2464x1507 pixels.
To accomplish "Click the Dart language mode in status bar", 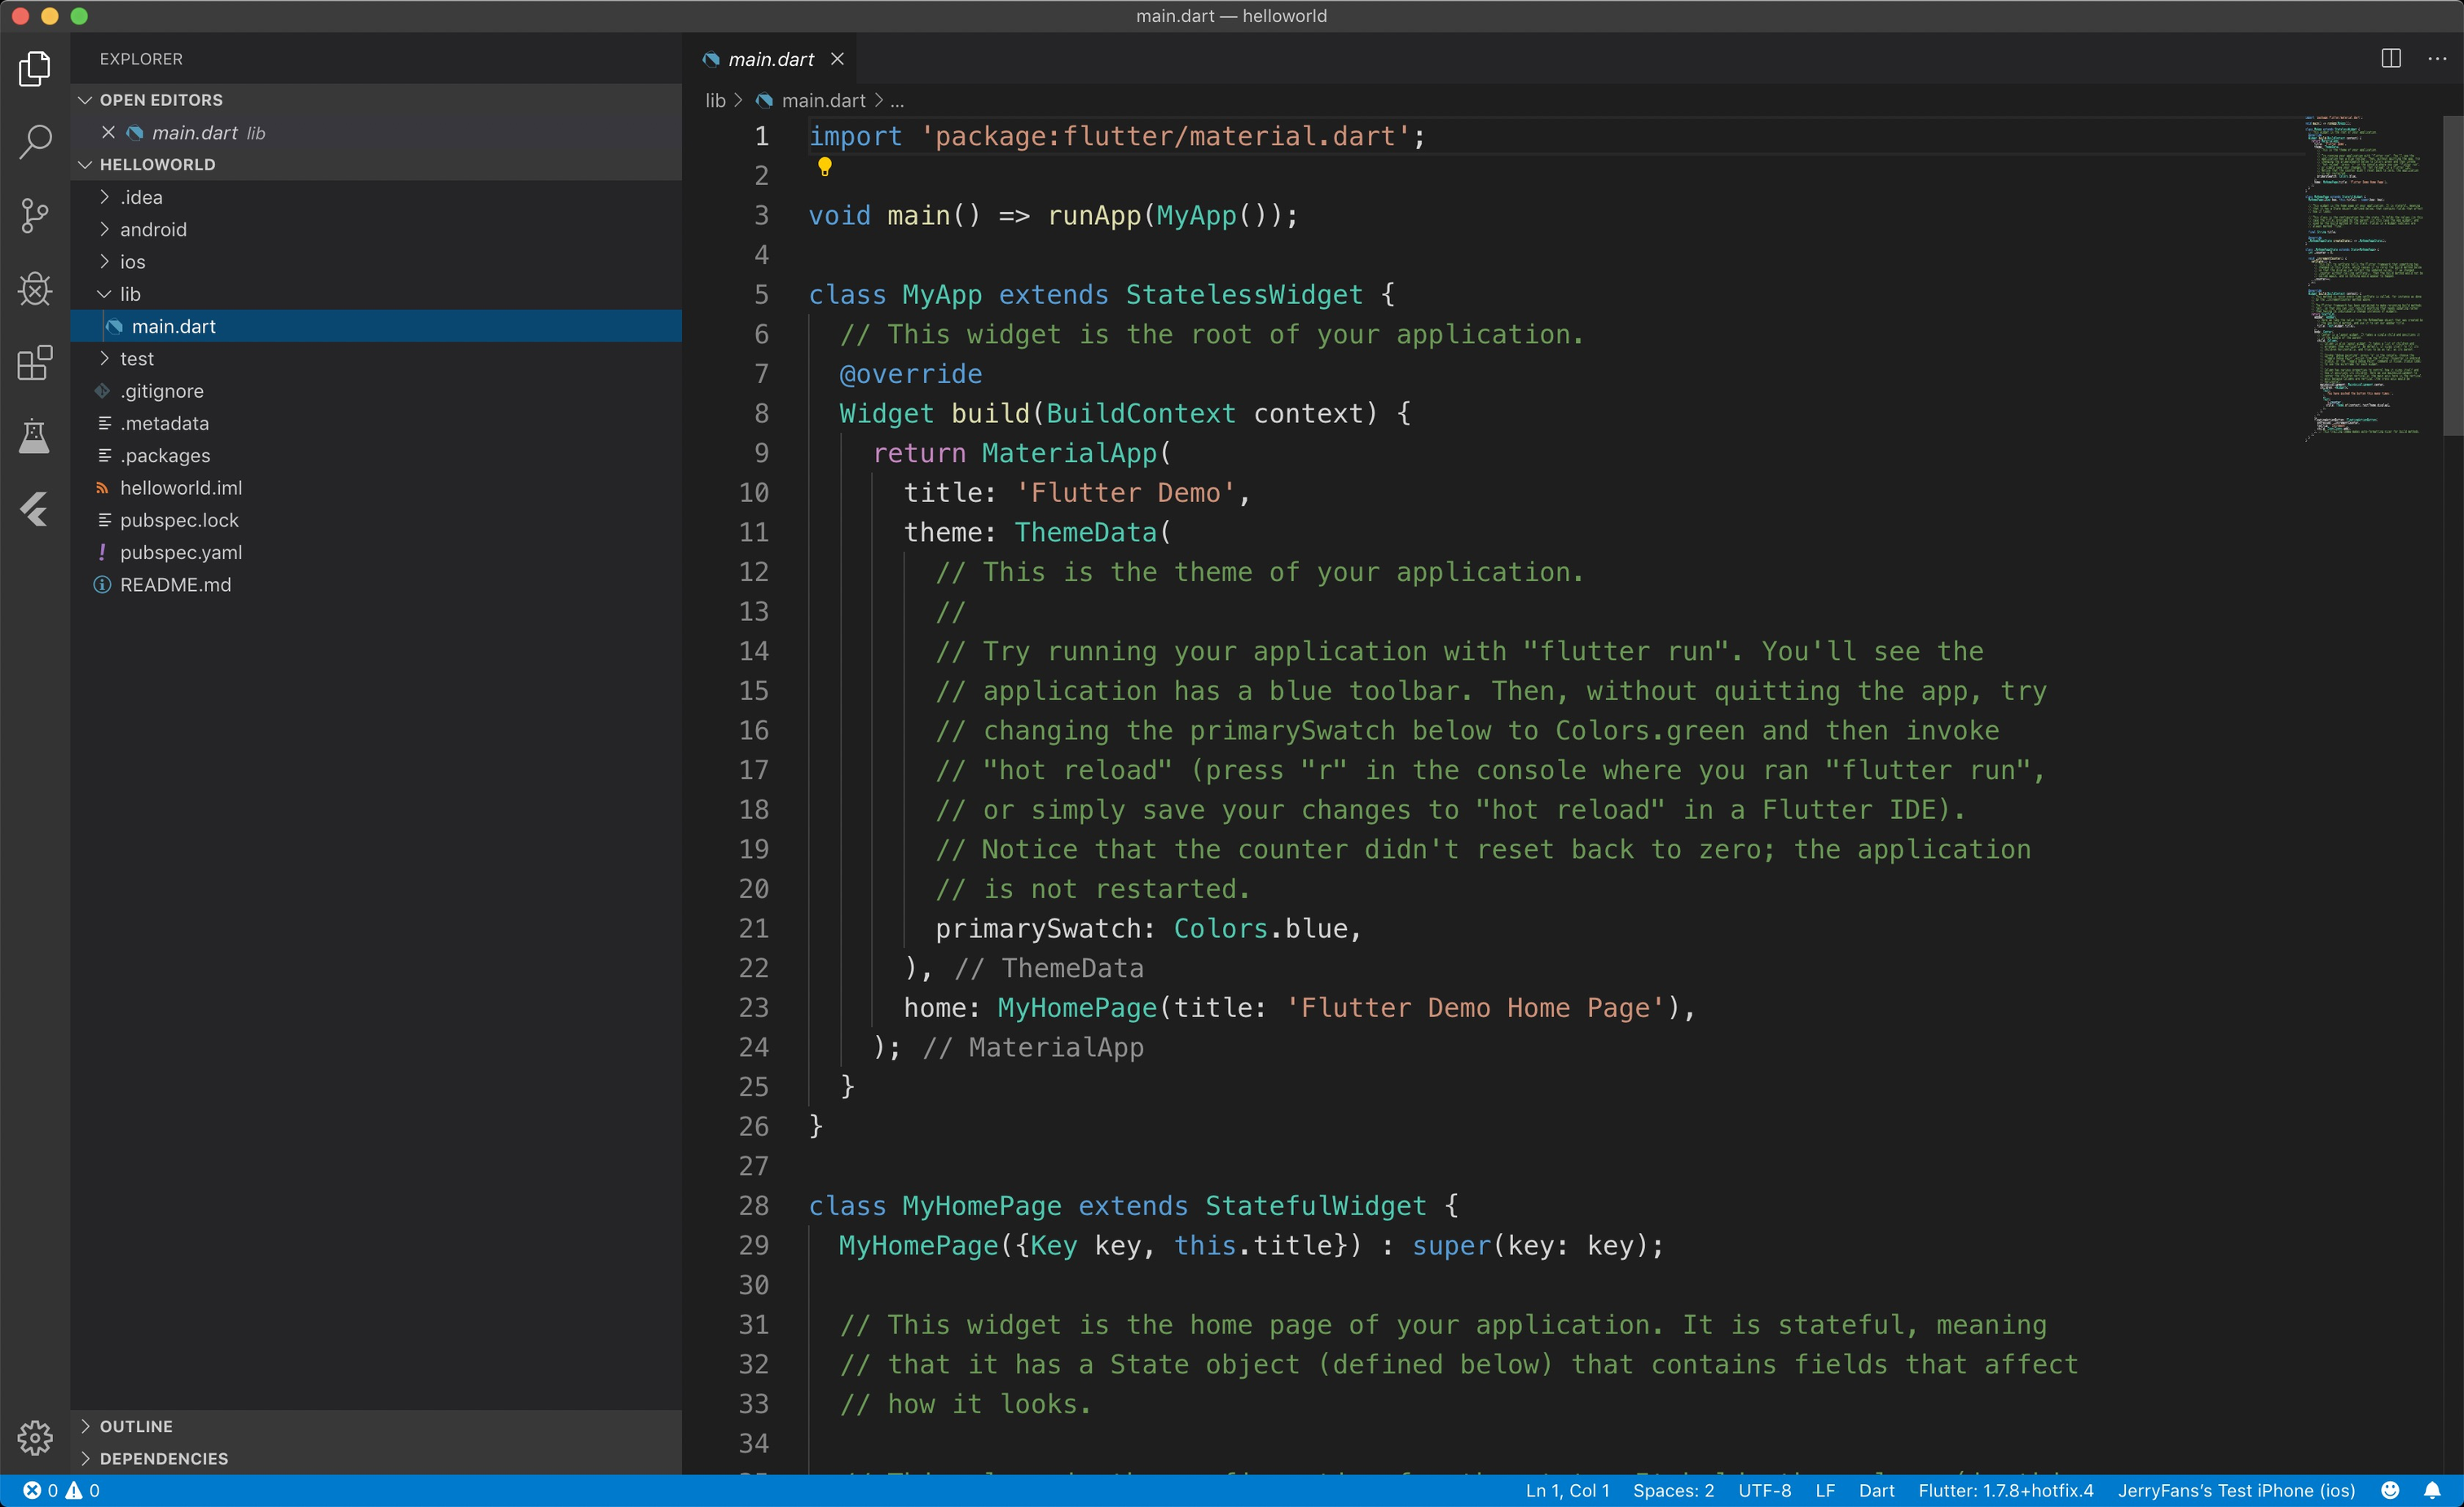I will [x=1876, y=1490].
